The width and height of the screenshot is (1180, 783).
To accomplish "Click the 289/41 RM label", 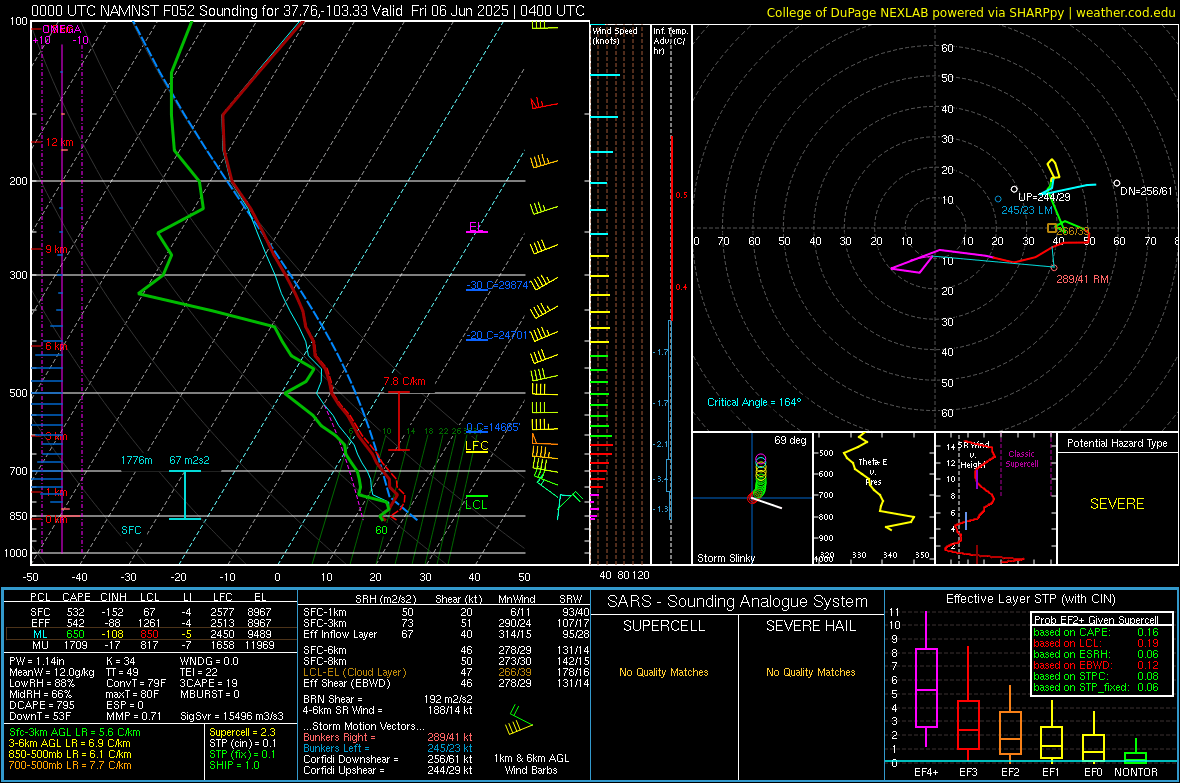I will [x=1082, y=279].
